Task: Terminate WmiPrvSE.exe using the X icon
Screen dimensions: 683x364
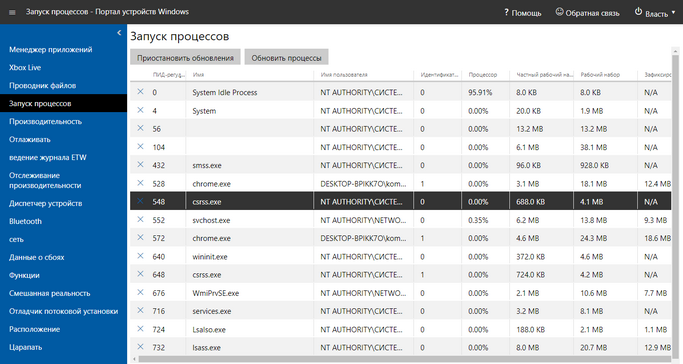Action: pyautogui.click(x=140, y=292)
